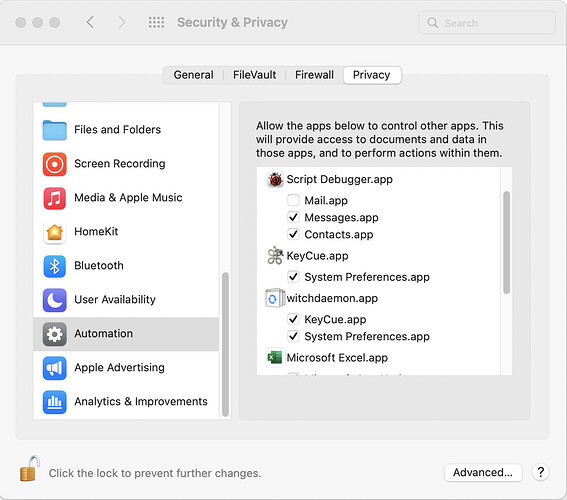This screenshot has width=567, height=500.
Task: Open the Advanced… settings
Action: point(483,473)
